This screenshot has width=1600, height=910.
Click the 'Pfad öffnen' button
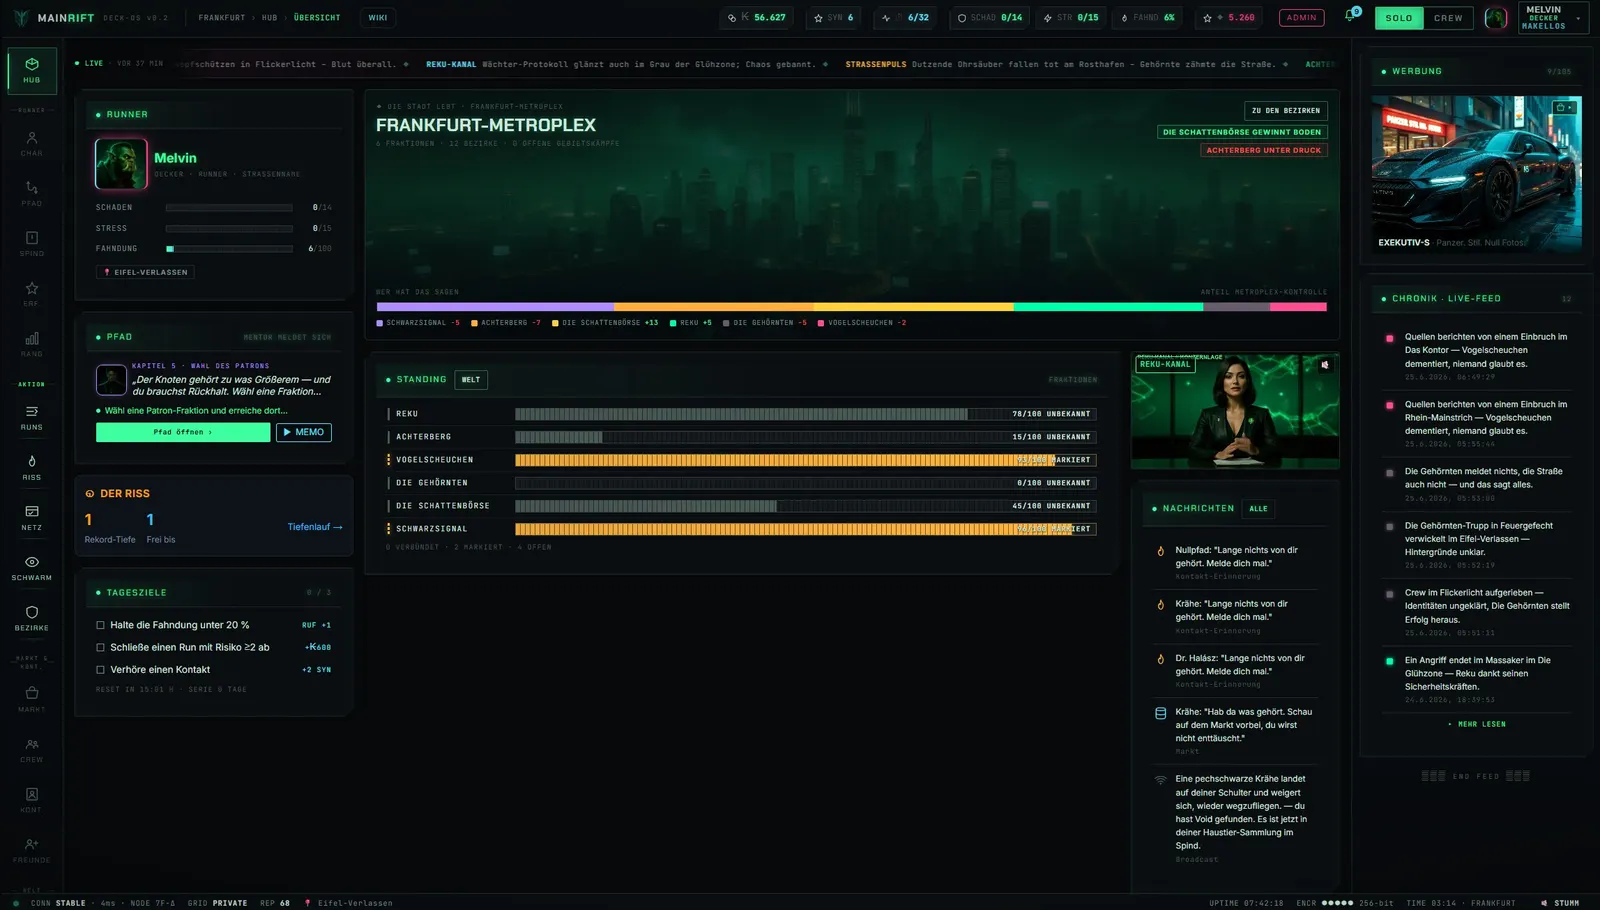click(x=183, y=432)
